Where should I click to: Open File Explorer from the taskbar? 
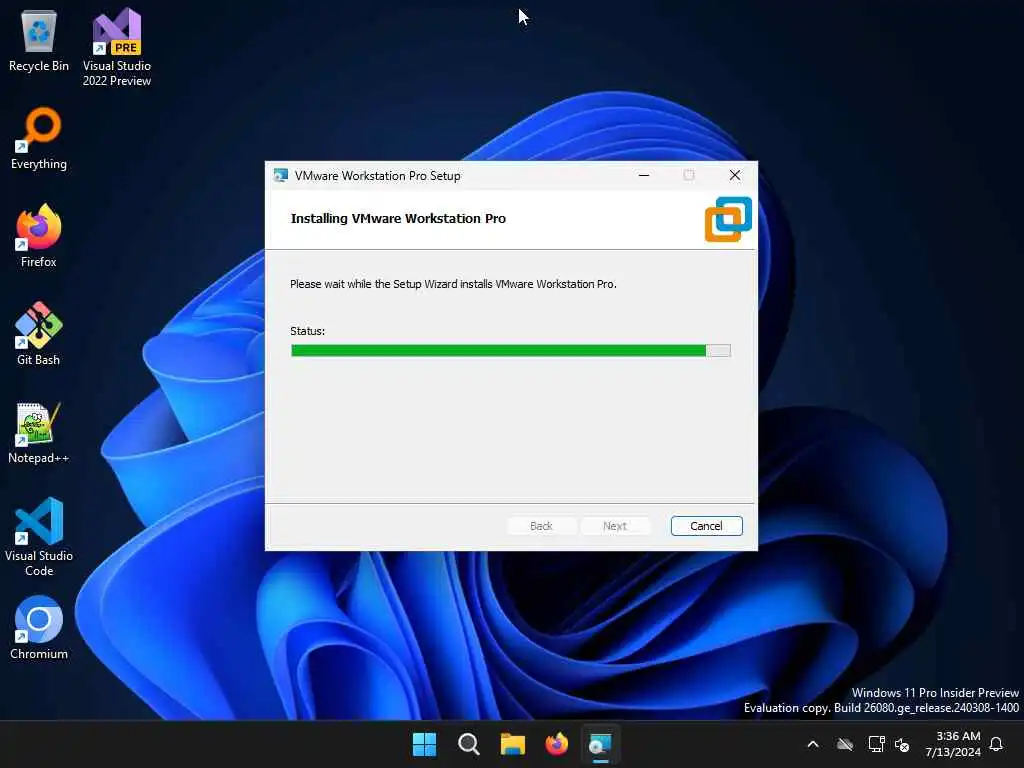[x=513, y=744]
